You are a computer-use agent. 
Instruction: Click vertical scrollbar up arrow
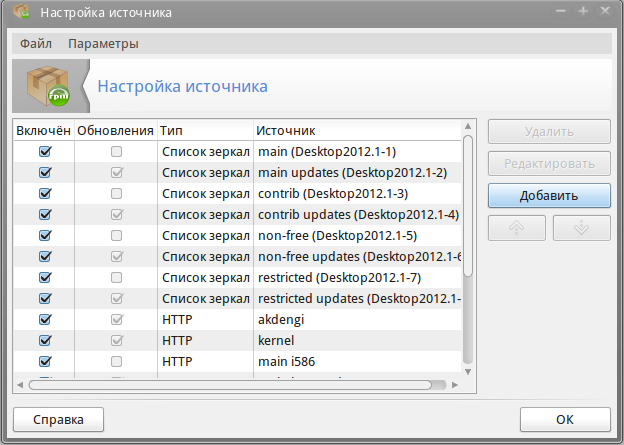tap(468, 126)
